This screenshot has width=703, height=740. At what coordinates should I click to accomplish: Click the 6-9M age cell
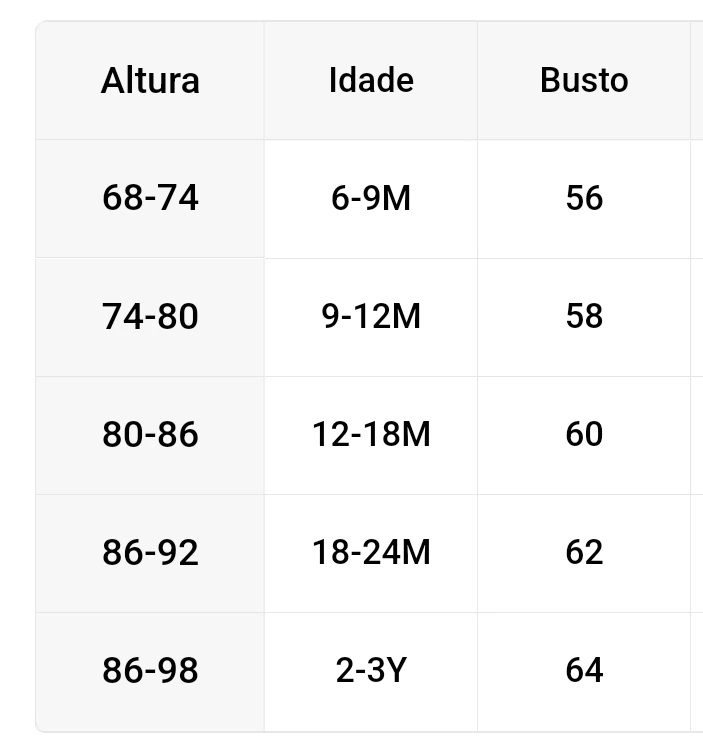click(371, 198)
